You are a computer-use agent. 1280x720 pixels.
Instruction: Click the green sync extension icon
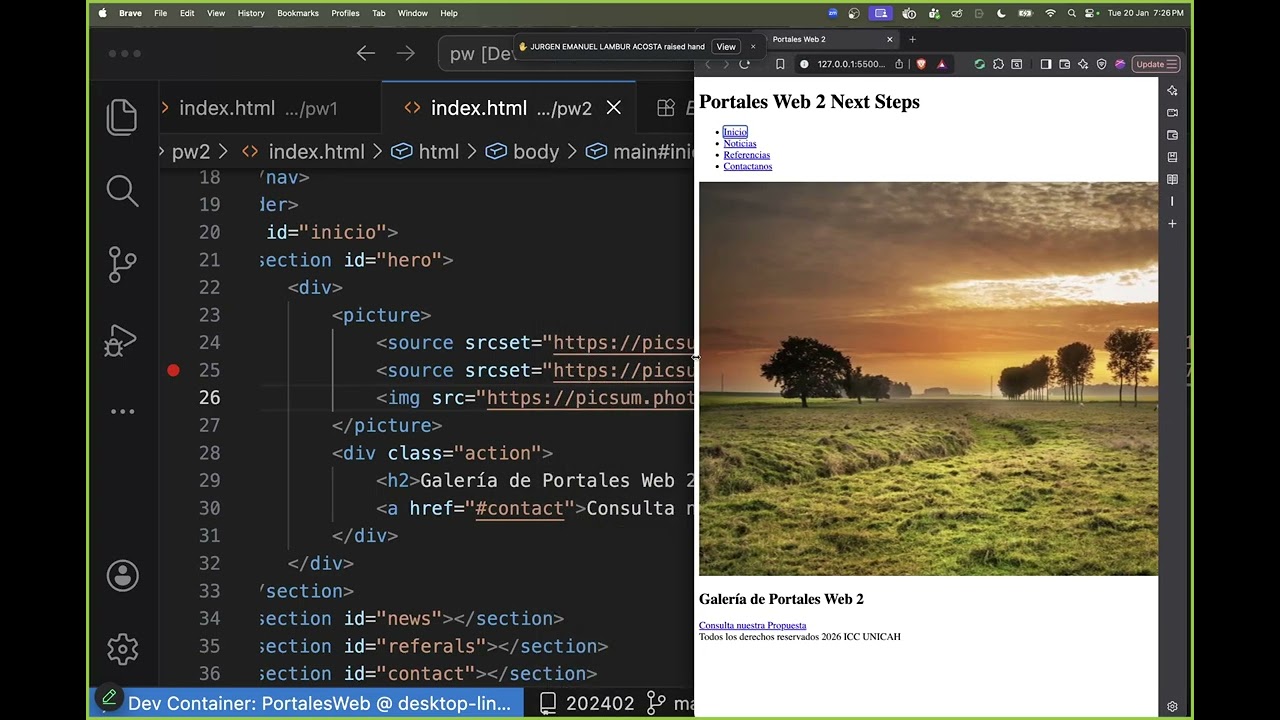980,64
